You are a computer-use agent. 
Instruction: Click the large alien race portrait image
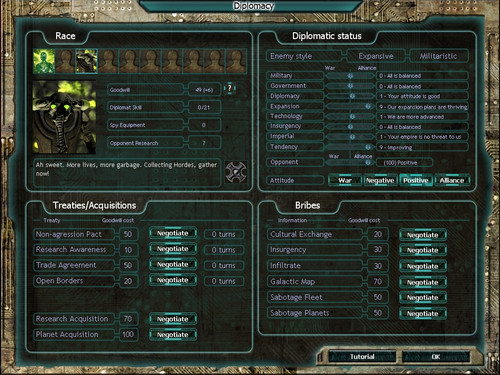[x=64, y=117]
